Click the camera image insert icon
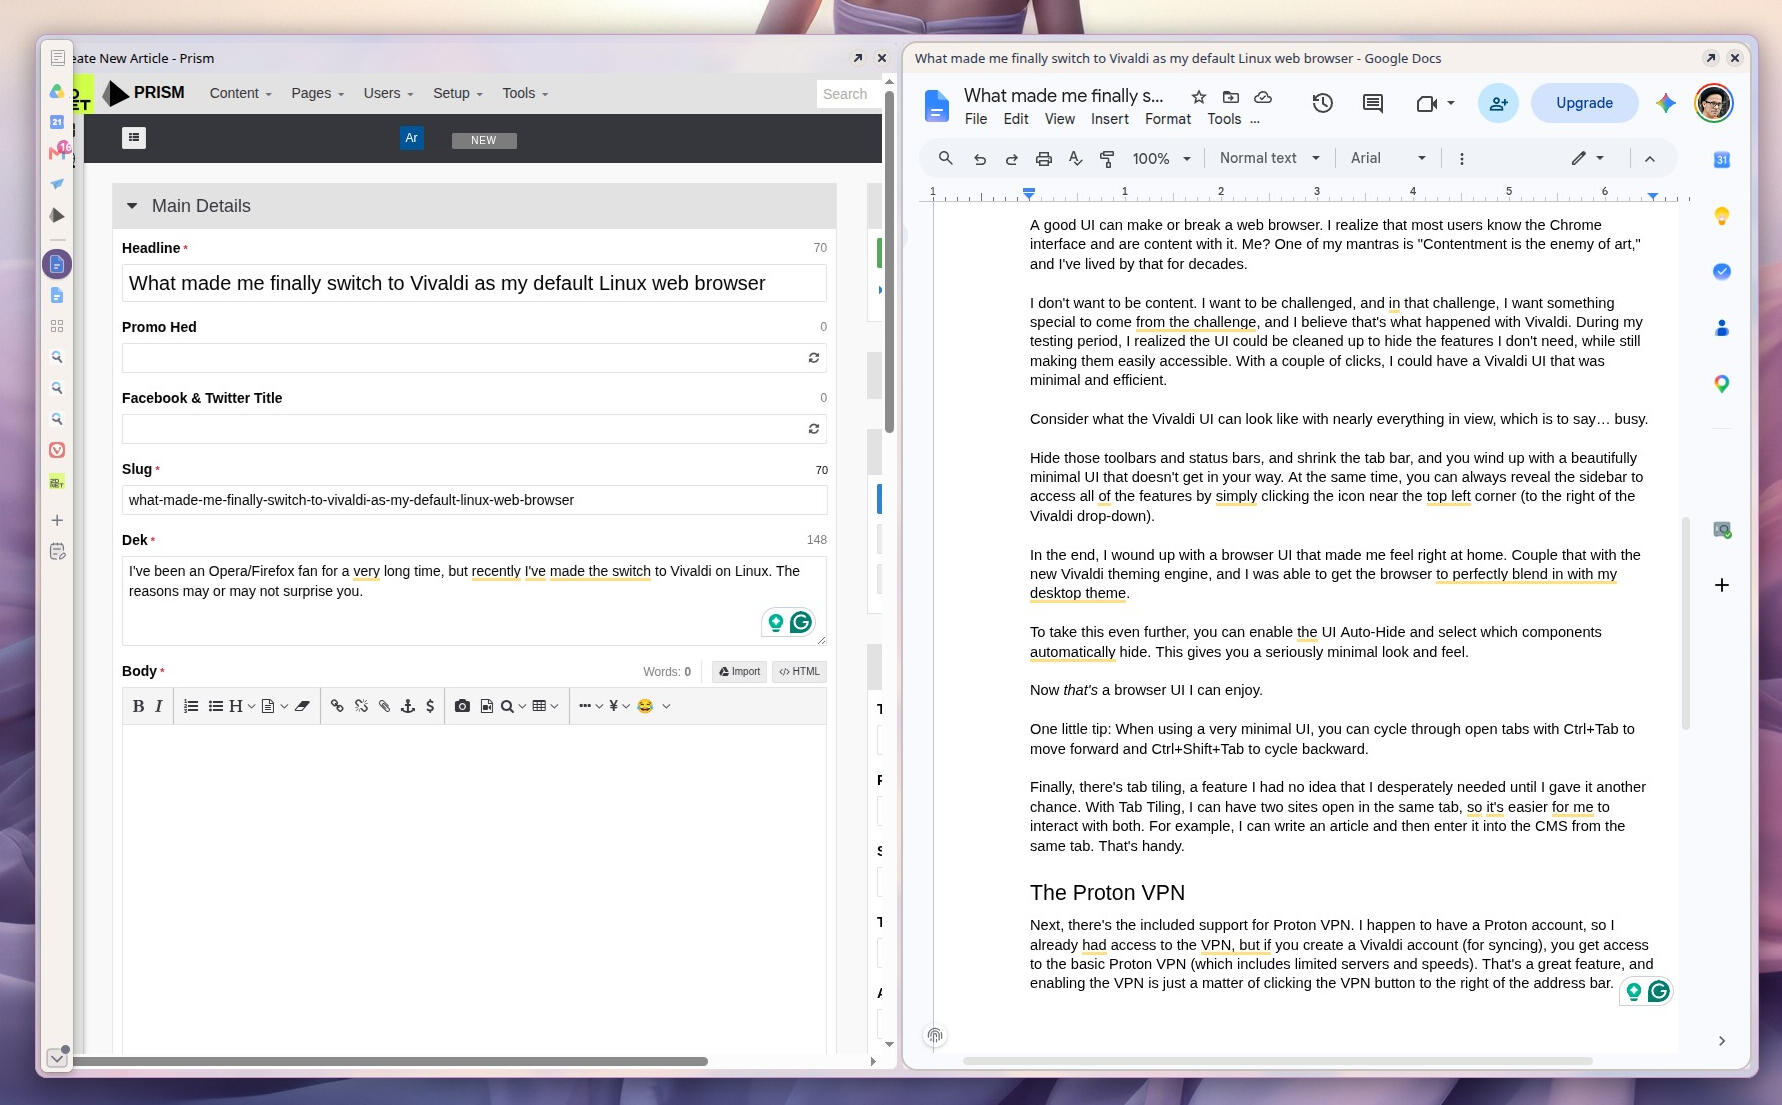 (x=462, y=706)
